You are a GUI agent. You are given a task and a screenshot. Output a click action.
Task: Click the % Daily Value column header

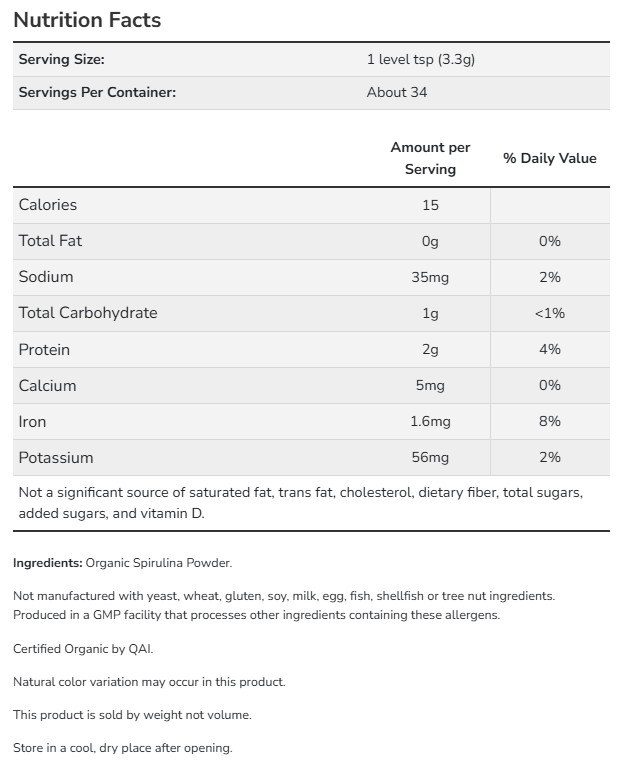pyautogui.click(x=549, y=158)
